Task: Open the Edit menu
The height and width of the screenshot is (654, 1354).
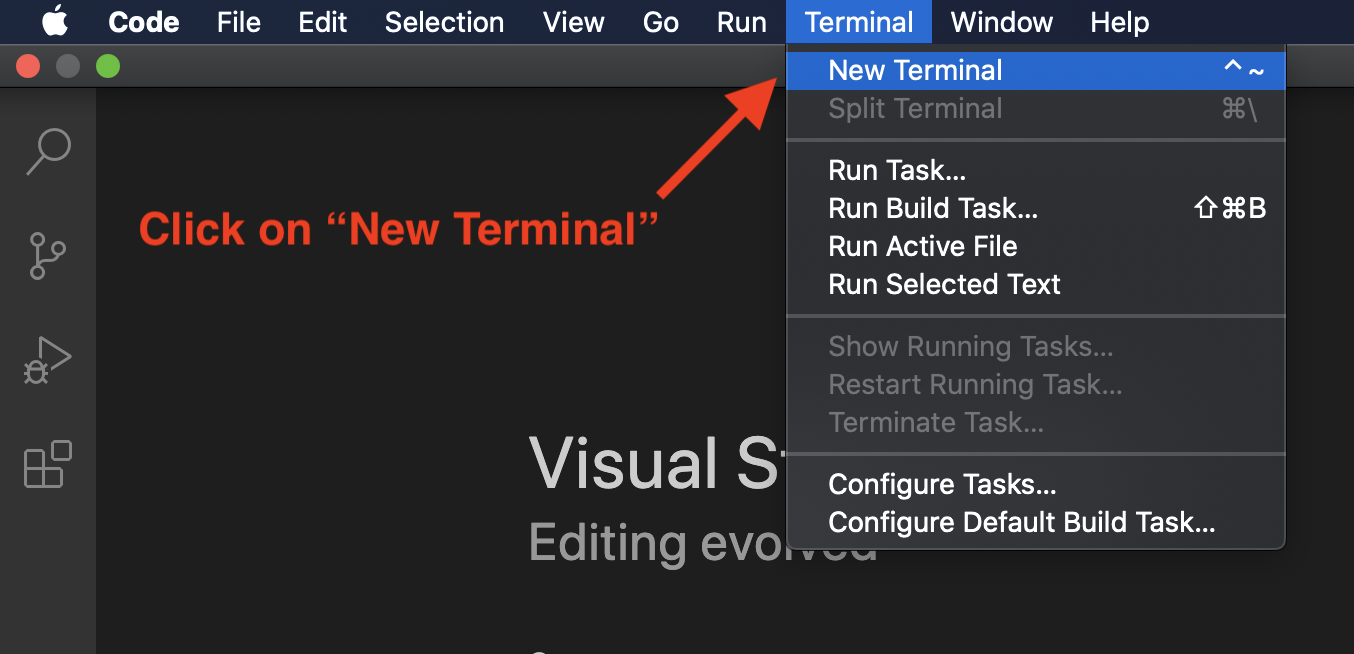Action: pyautogui.click(x=321, y=21)
